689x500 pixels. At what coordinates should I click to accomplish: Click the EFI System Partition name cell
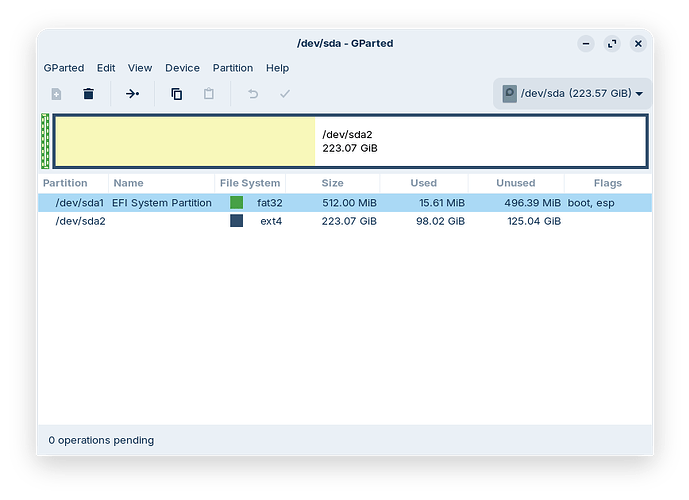pyautogui.click(x=162, y=203)
